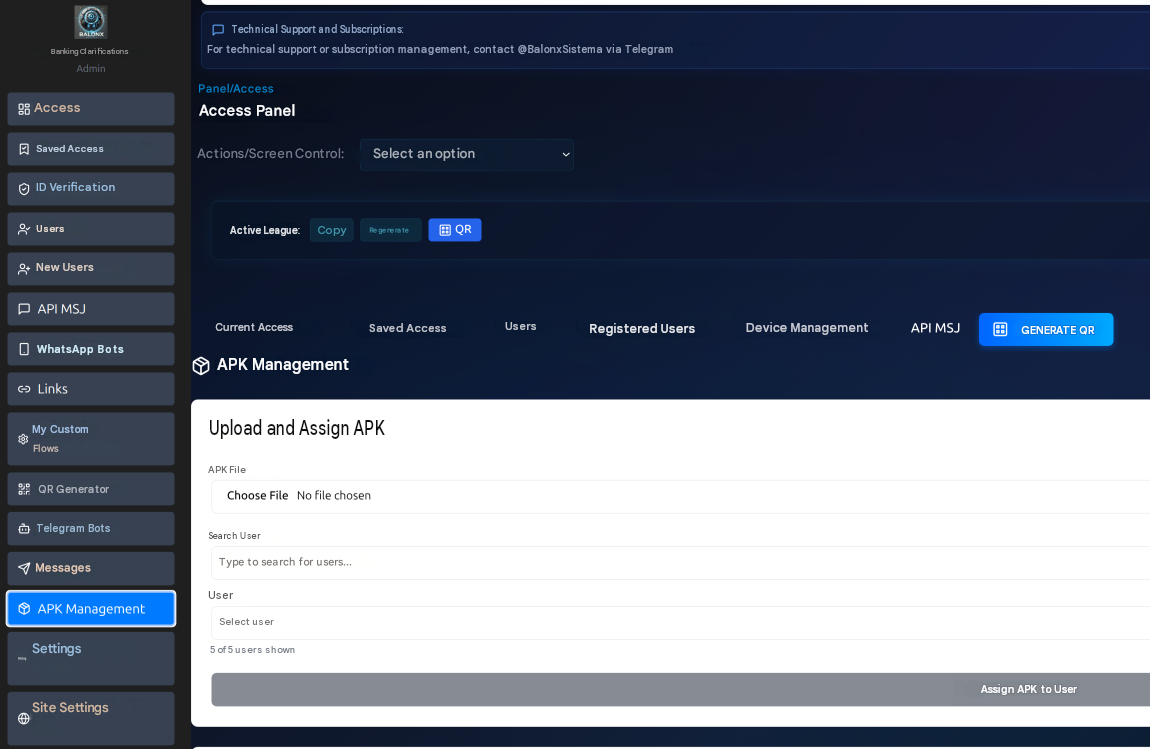This screenshot has height=749, width=1150.
Task: Click the Search User input field
Action: 680,562
